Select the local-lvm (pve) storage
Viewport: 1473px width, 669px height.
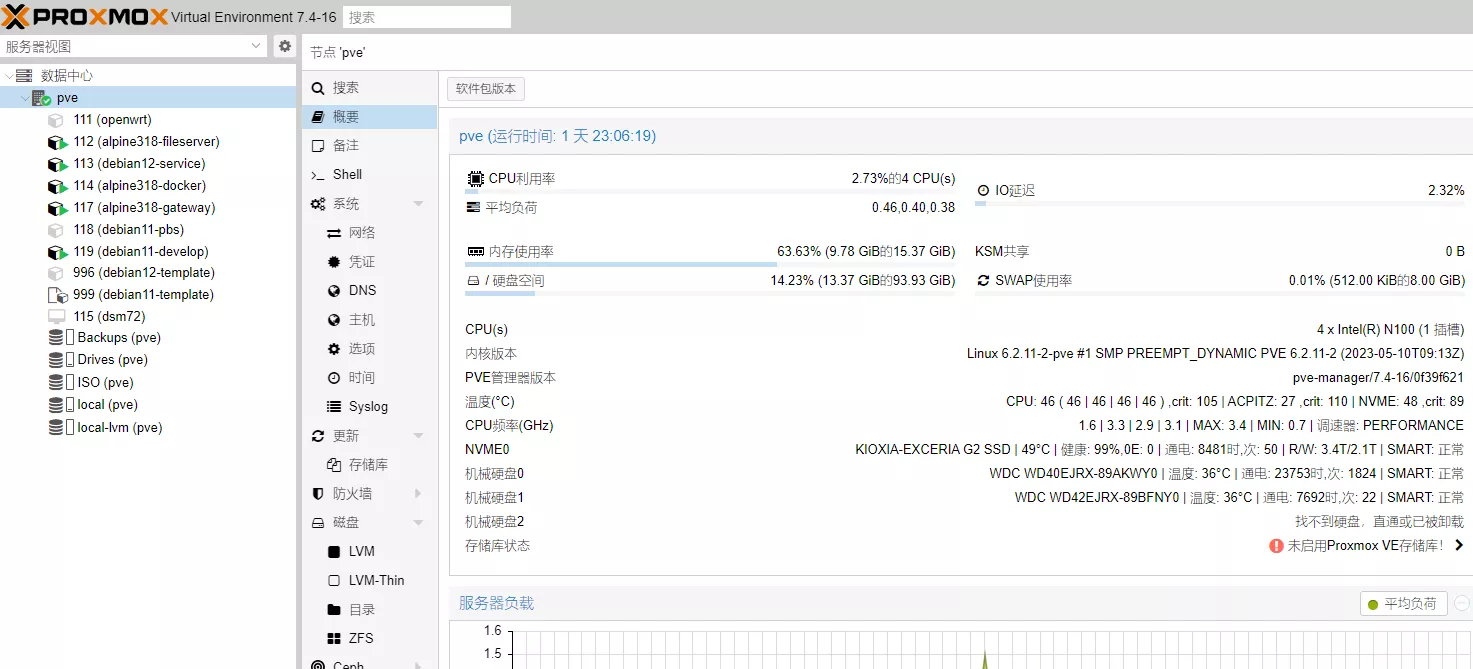click(x=119, y=427)
